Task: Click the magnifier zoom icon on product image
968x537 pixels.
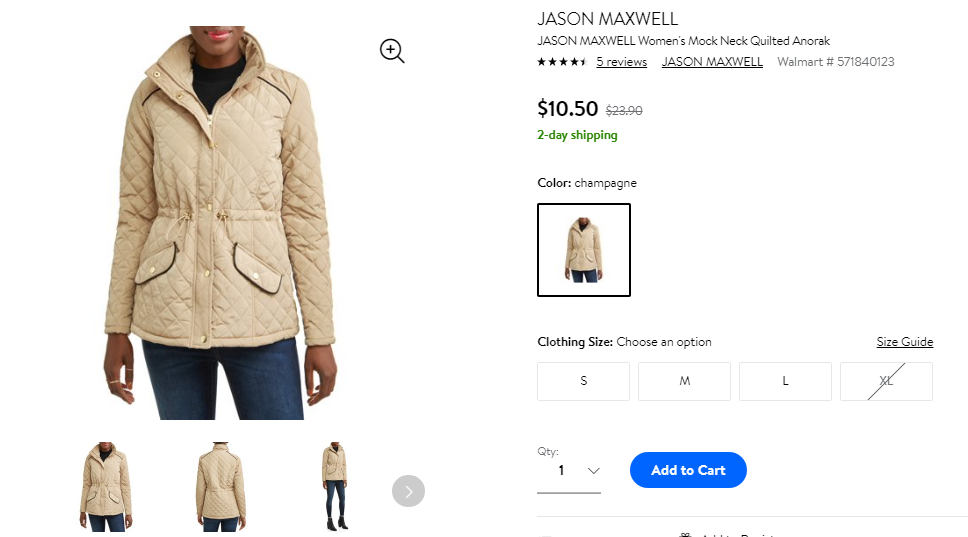Action: coord(392,51)
